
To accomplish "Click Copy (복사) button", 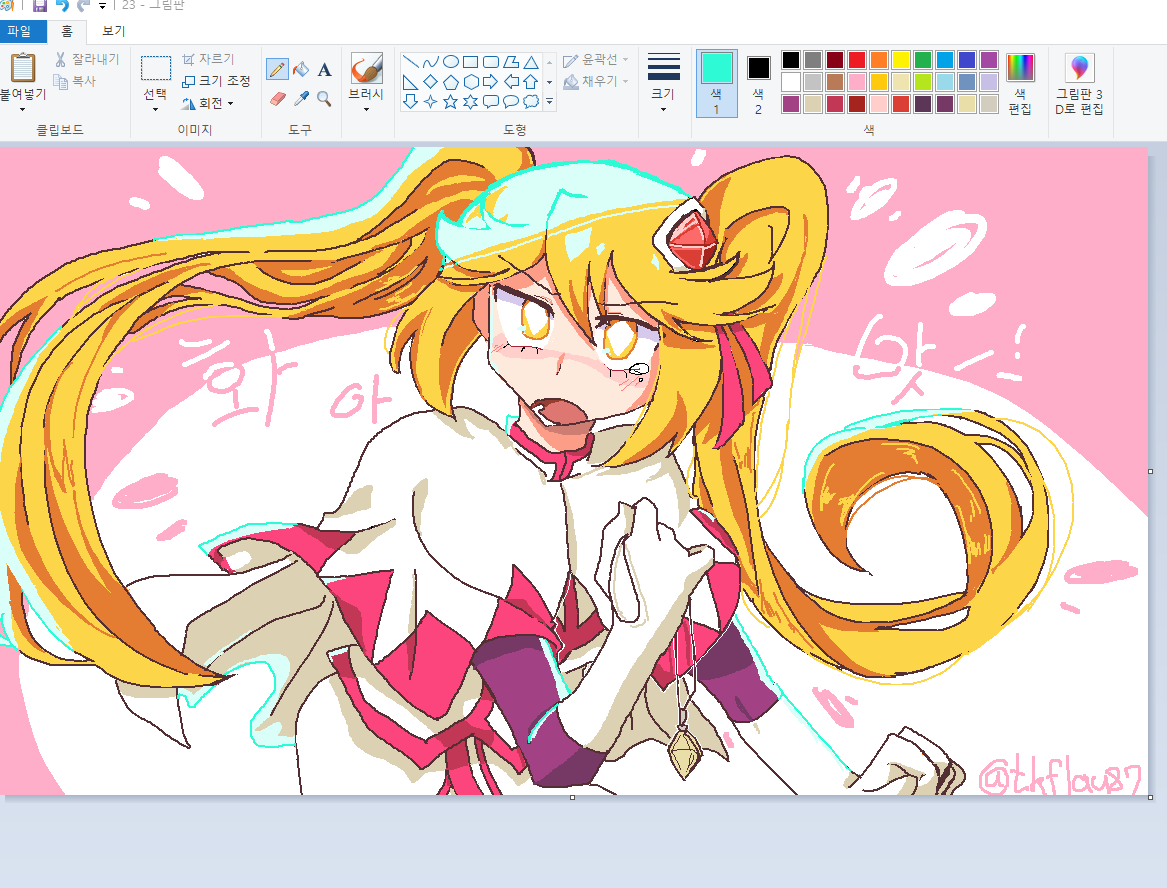I will coord(74,80).
